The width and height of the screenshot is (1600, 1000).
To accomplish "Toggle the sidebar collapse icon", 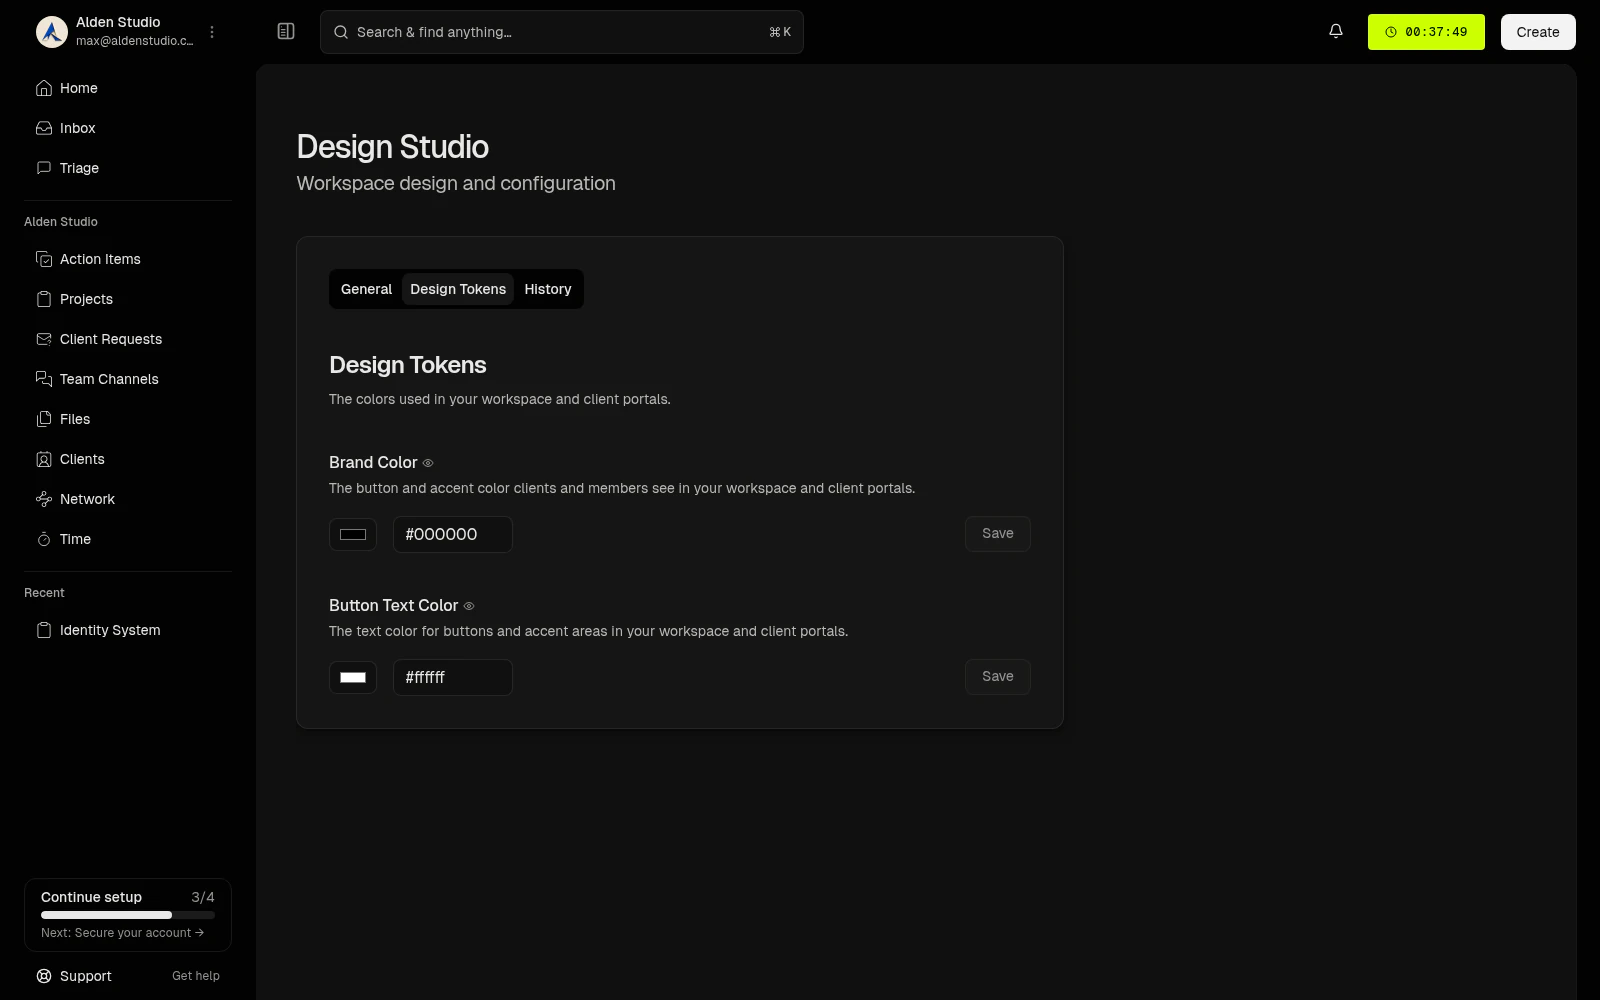I will coord(286,32).
